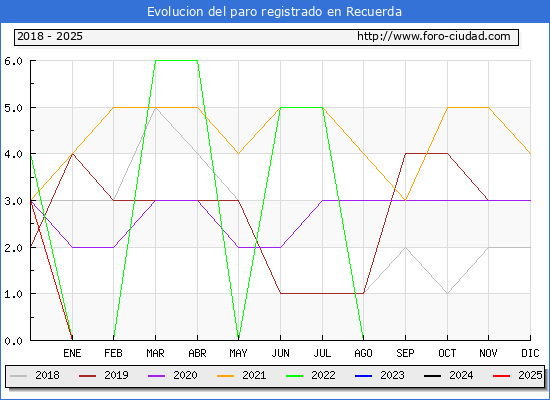550x400 pixels.
Task: Select the '2022' legend label
Action: 323,375
